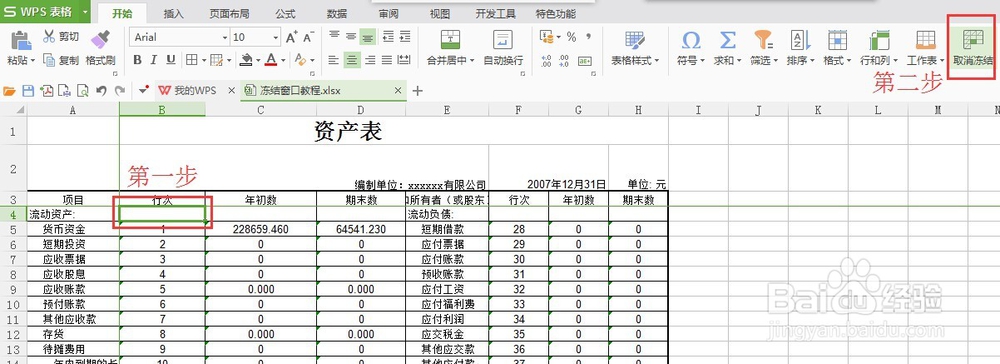Increase indent in the alignment group
The width and height of the screenshot is (1000, 364).
(404, 37)
